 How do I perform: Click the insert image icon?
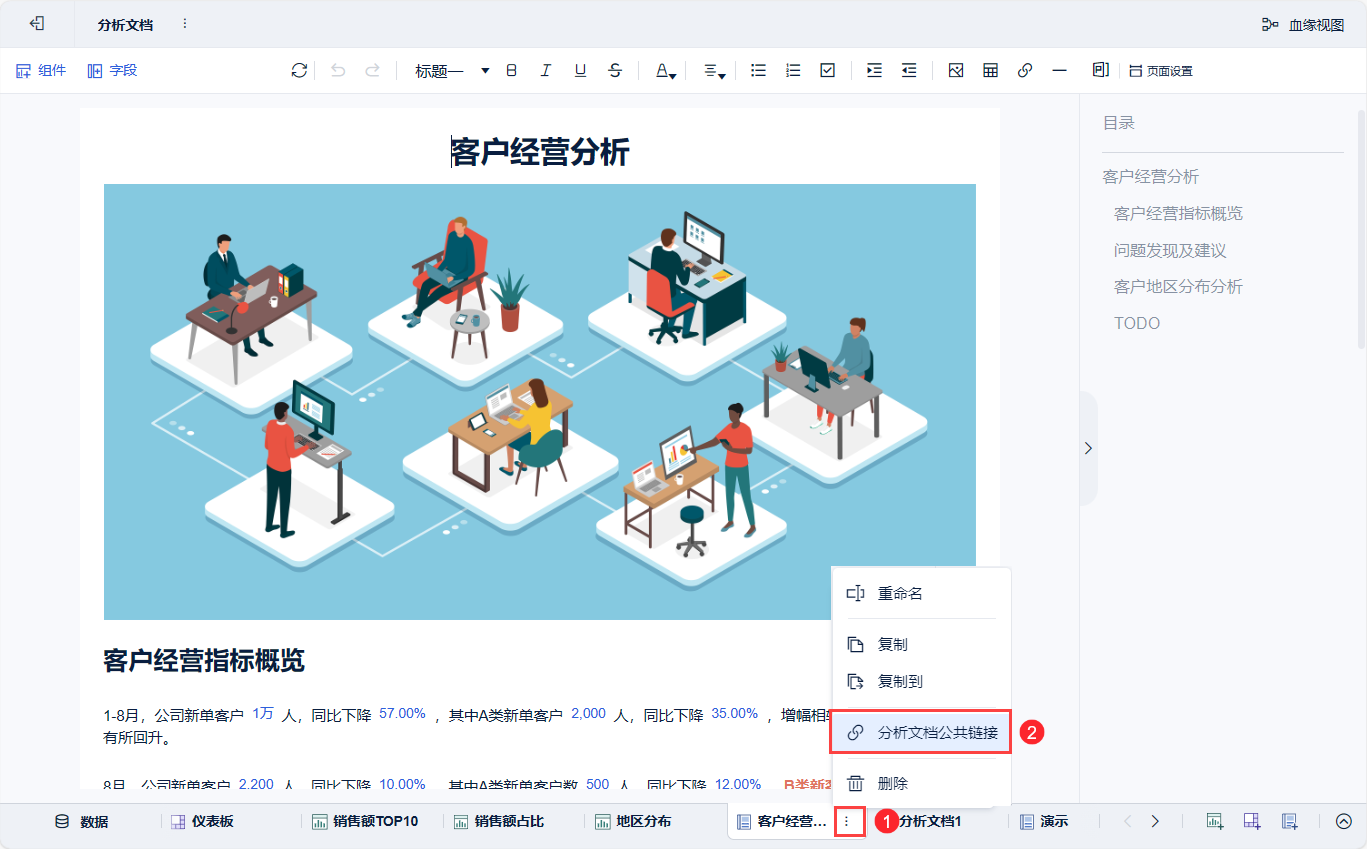point(956,70)
